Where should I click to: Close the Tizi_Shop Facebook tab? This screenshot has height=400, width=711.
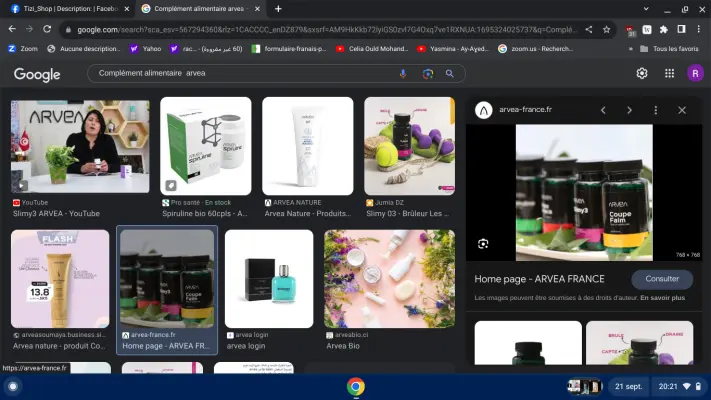127,9
